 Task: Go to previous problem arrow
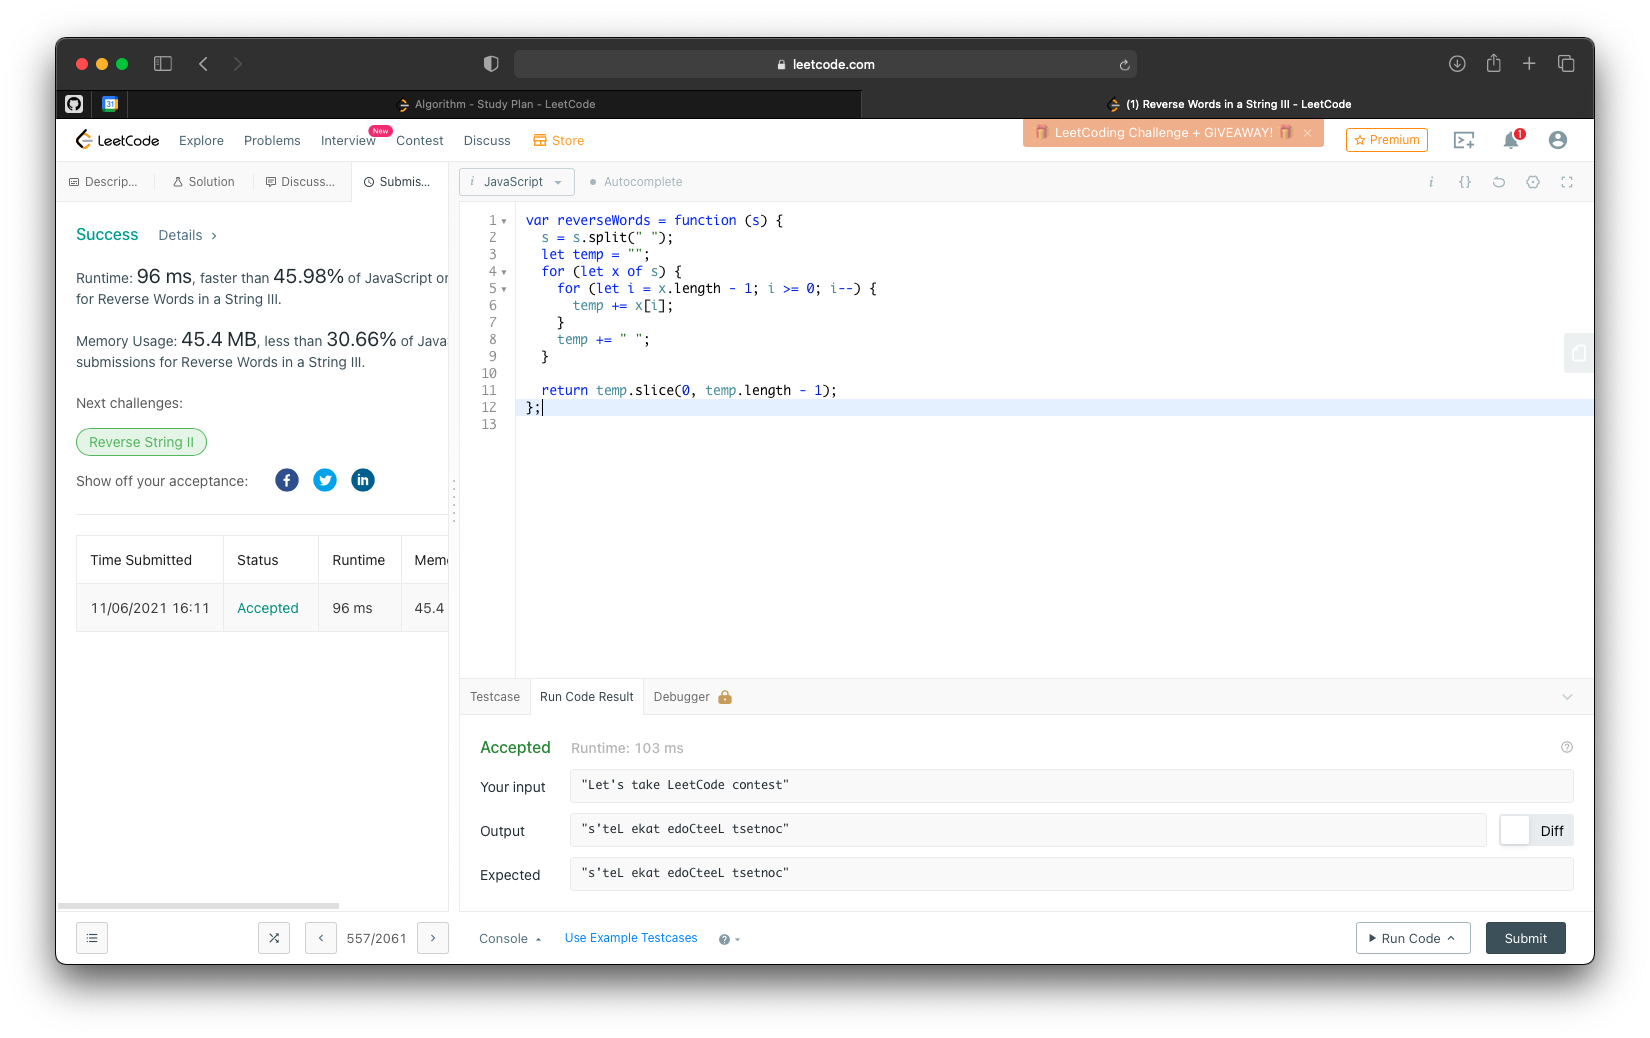[x=321, y=938]
